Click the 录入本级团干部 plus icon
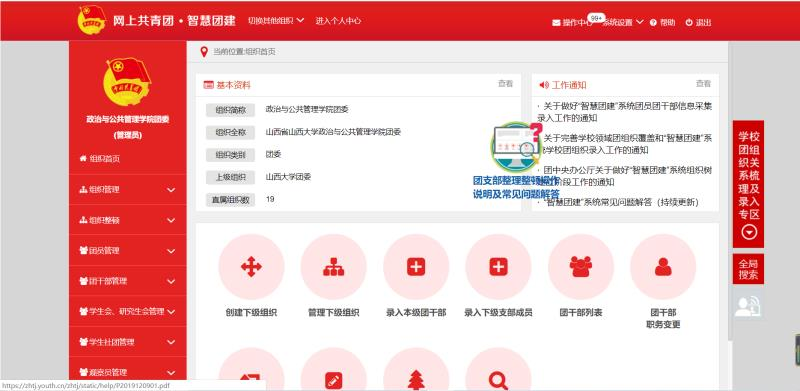The width and height of the screenshot is (800, 391). (x=416, y=266)
